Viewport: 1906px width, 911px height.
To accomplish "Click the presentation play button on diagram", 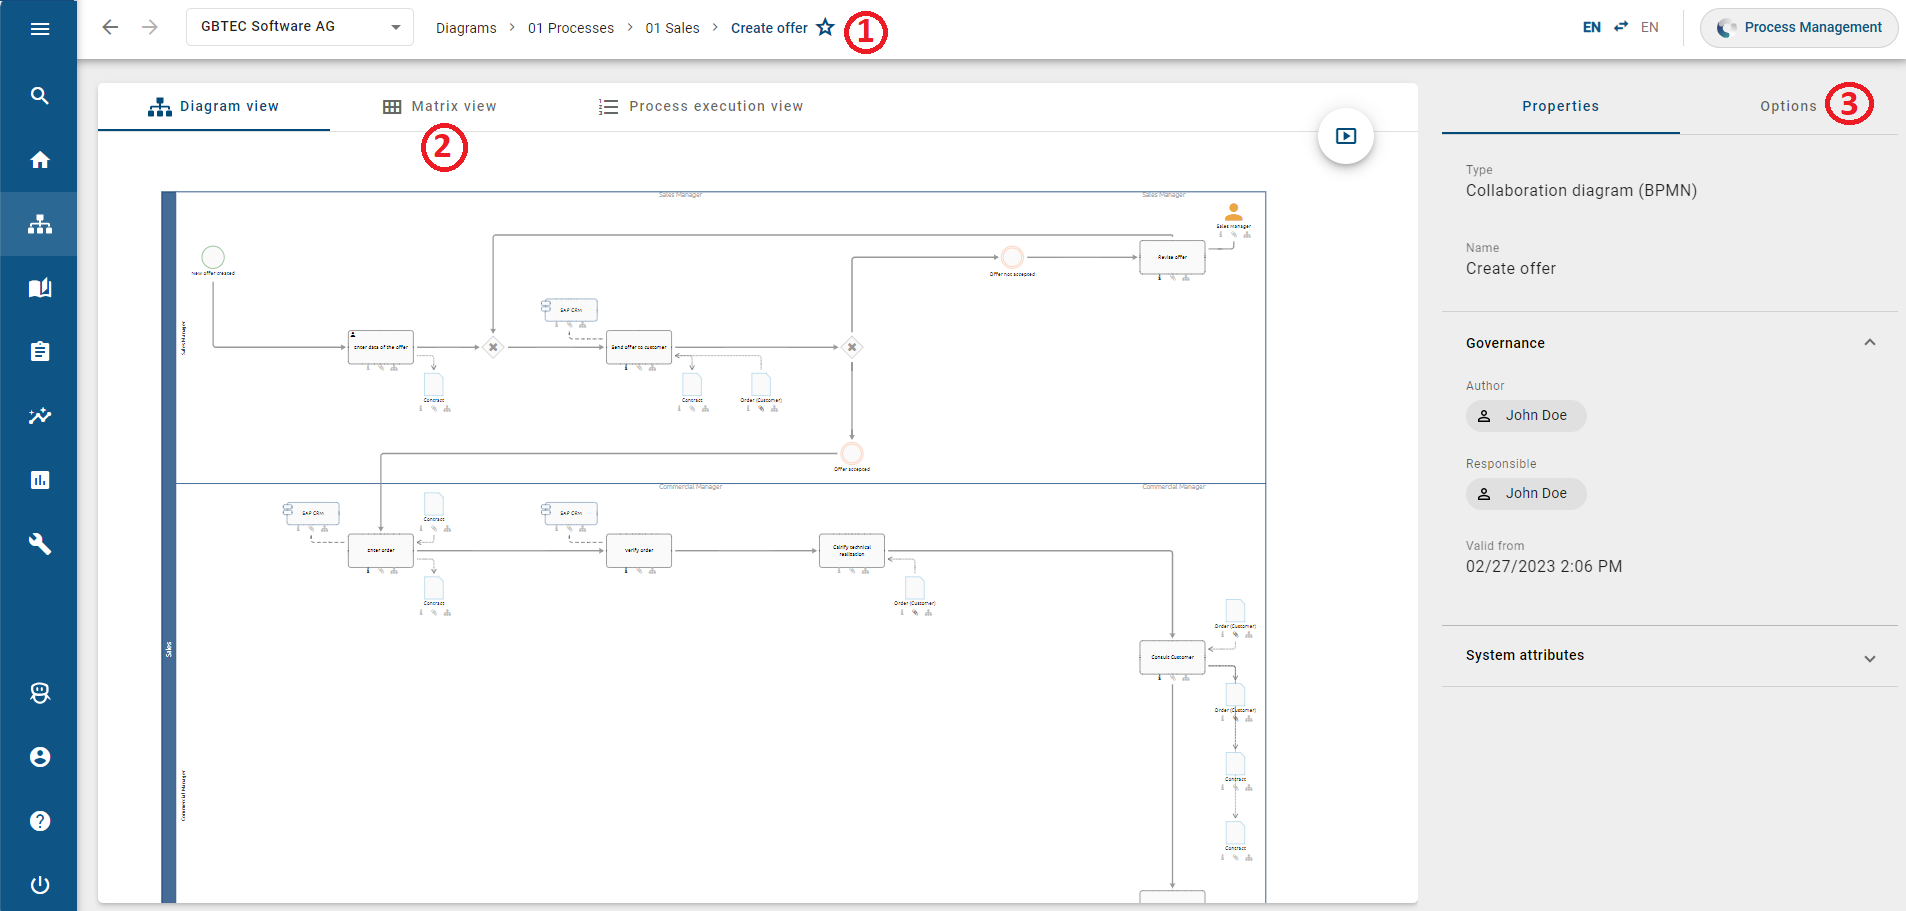I will click(1346, 136).
